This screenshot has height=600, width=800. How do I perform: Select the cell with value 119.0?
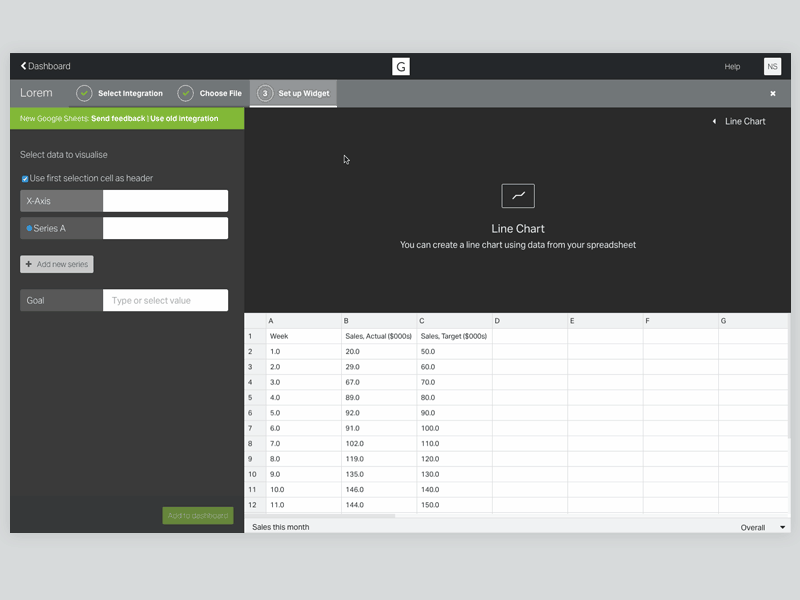coord(379,459)
